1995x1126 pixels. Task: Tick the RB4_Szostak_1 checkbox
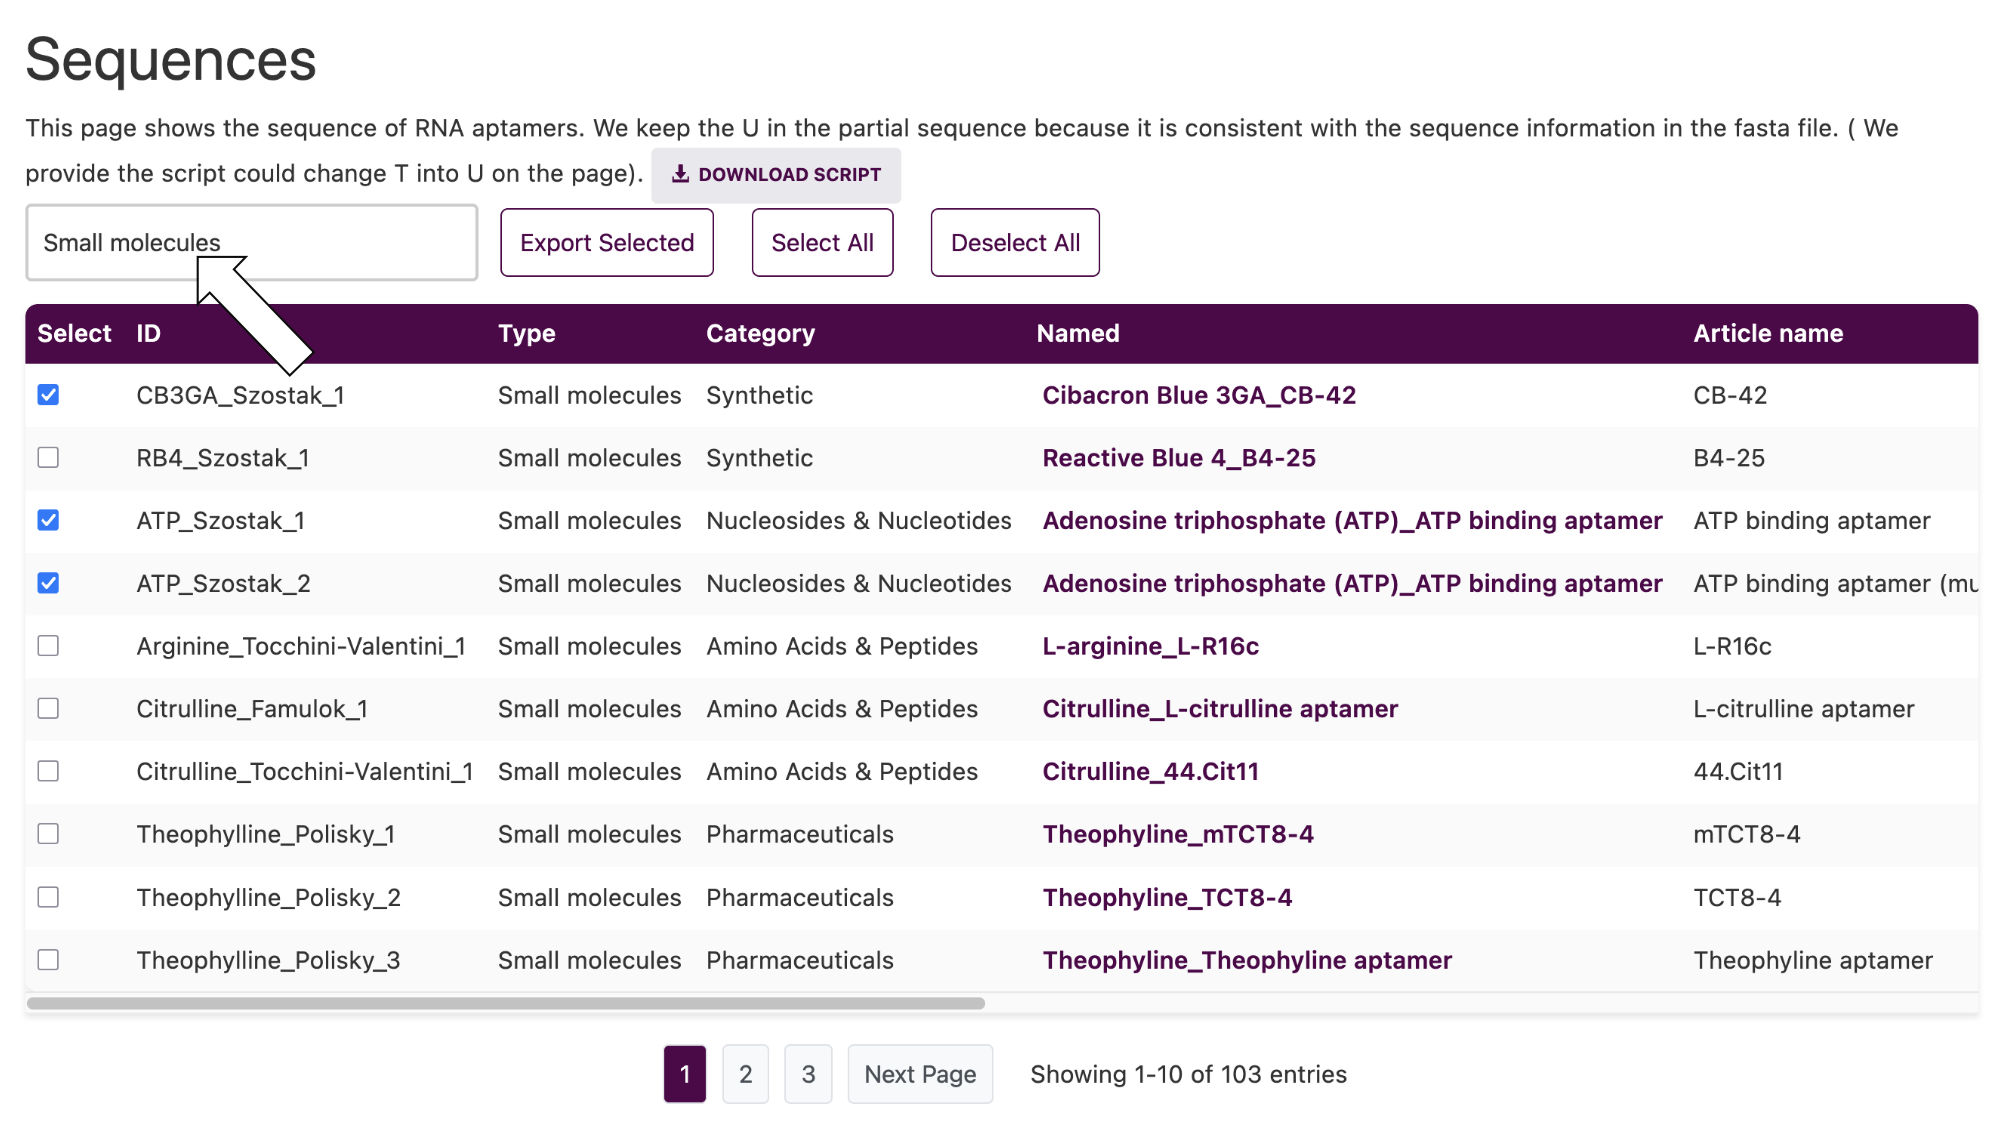tap(48, 458)
